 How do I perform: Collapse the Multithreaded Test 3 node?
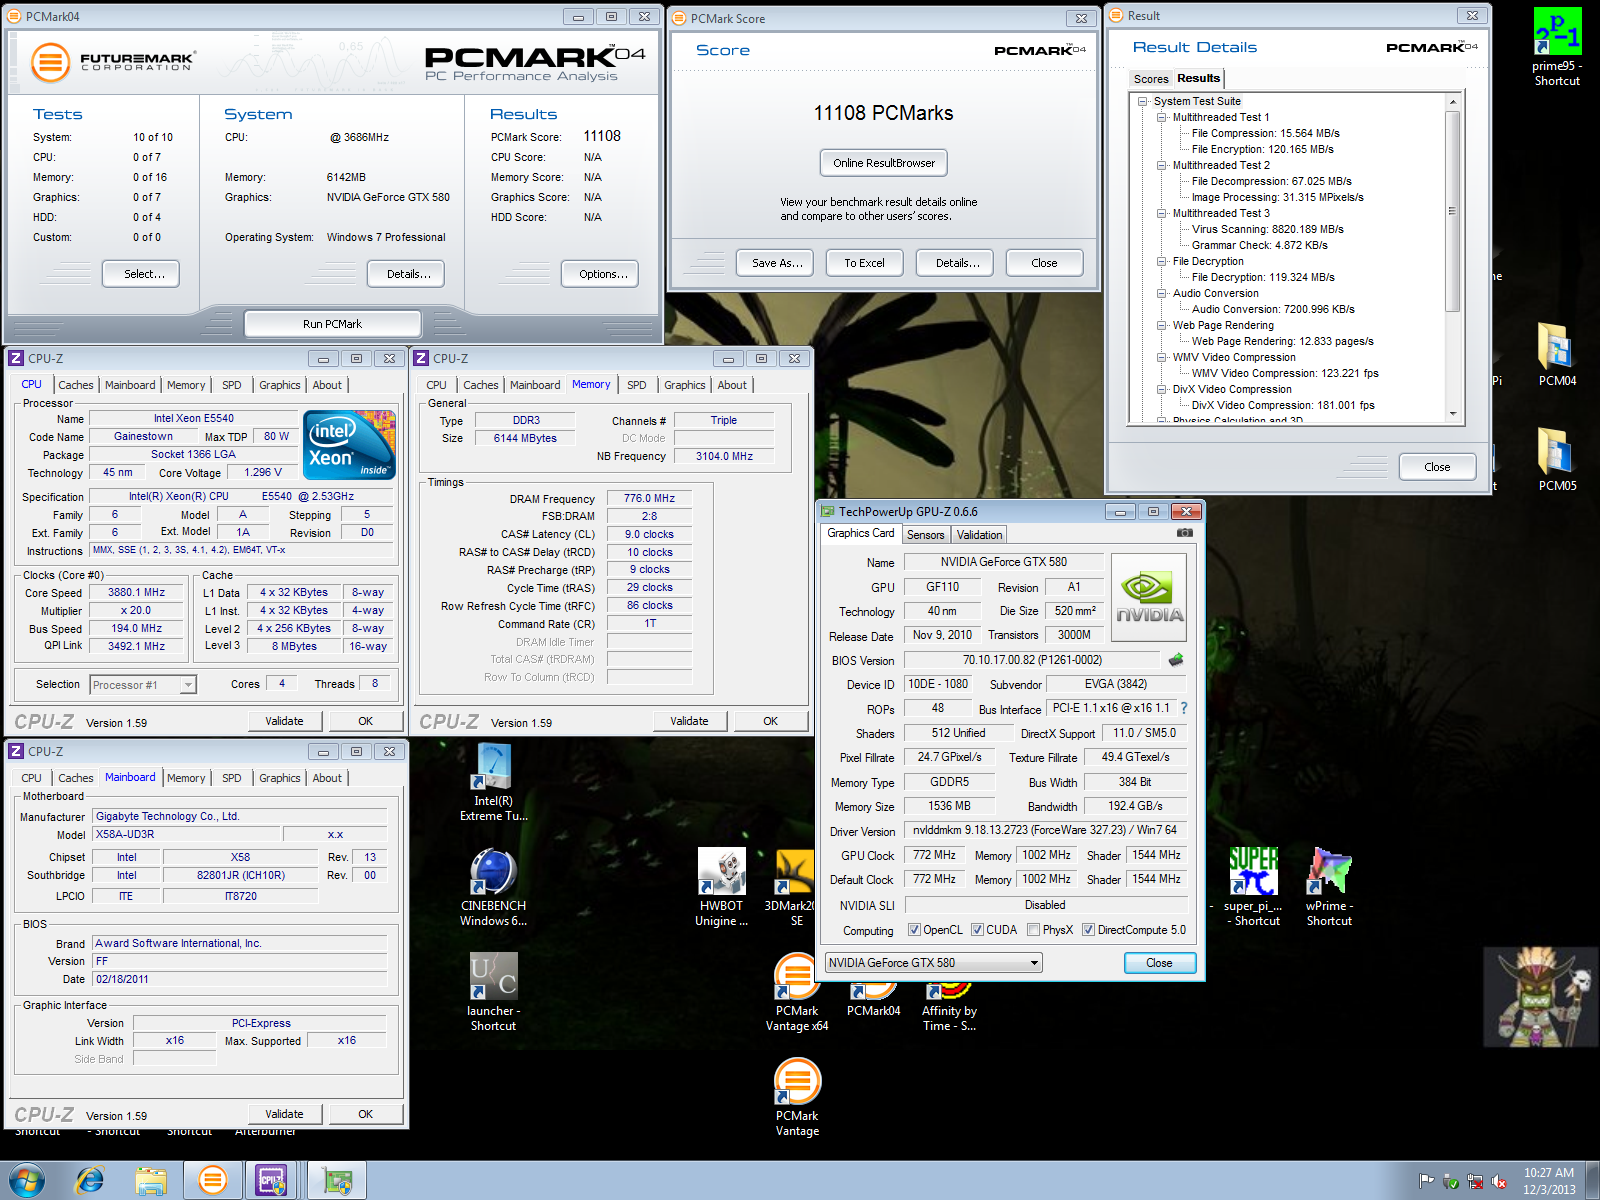coord(1162,213)
